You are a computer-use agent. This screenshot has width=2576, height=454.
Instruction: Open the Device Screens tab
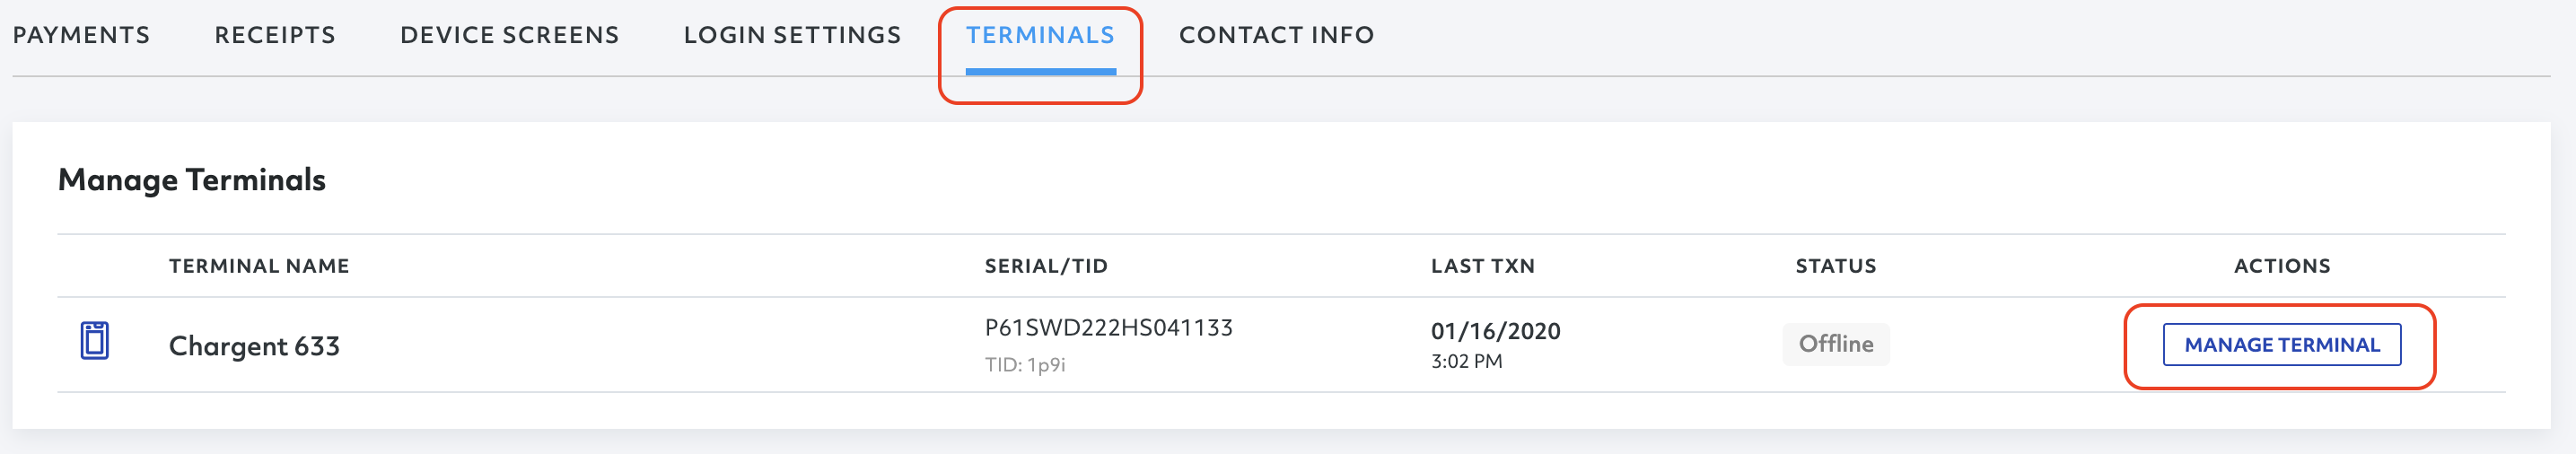click(x=509, y=35)
